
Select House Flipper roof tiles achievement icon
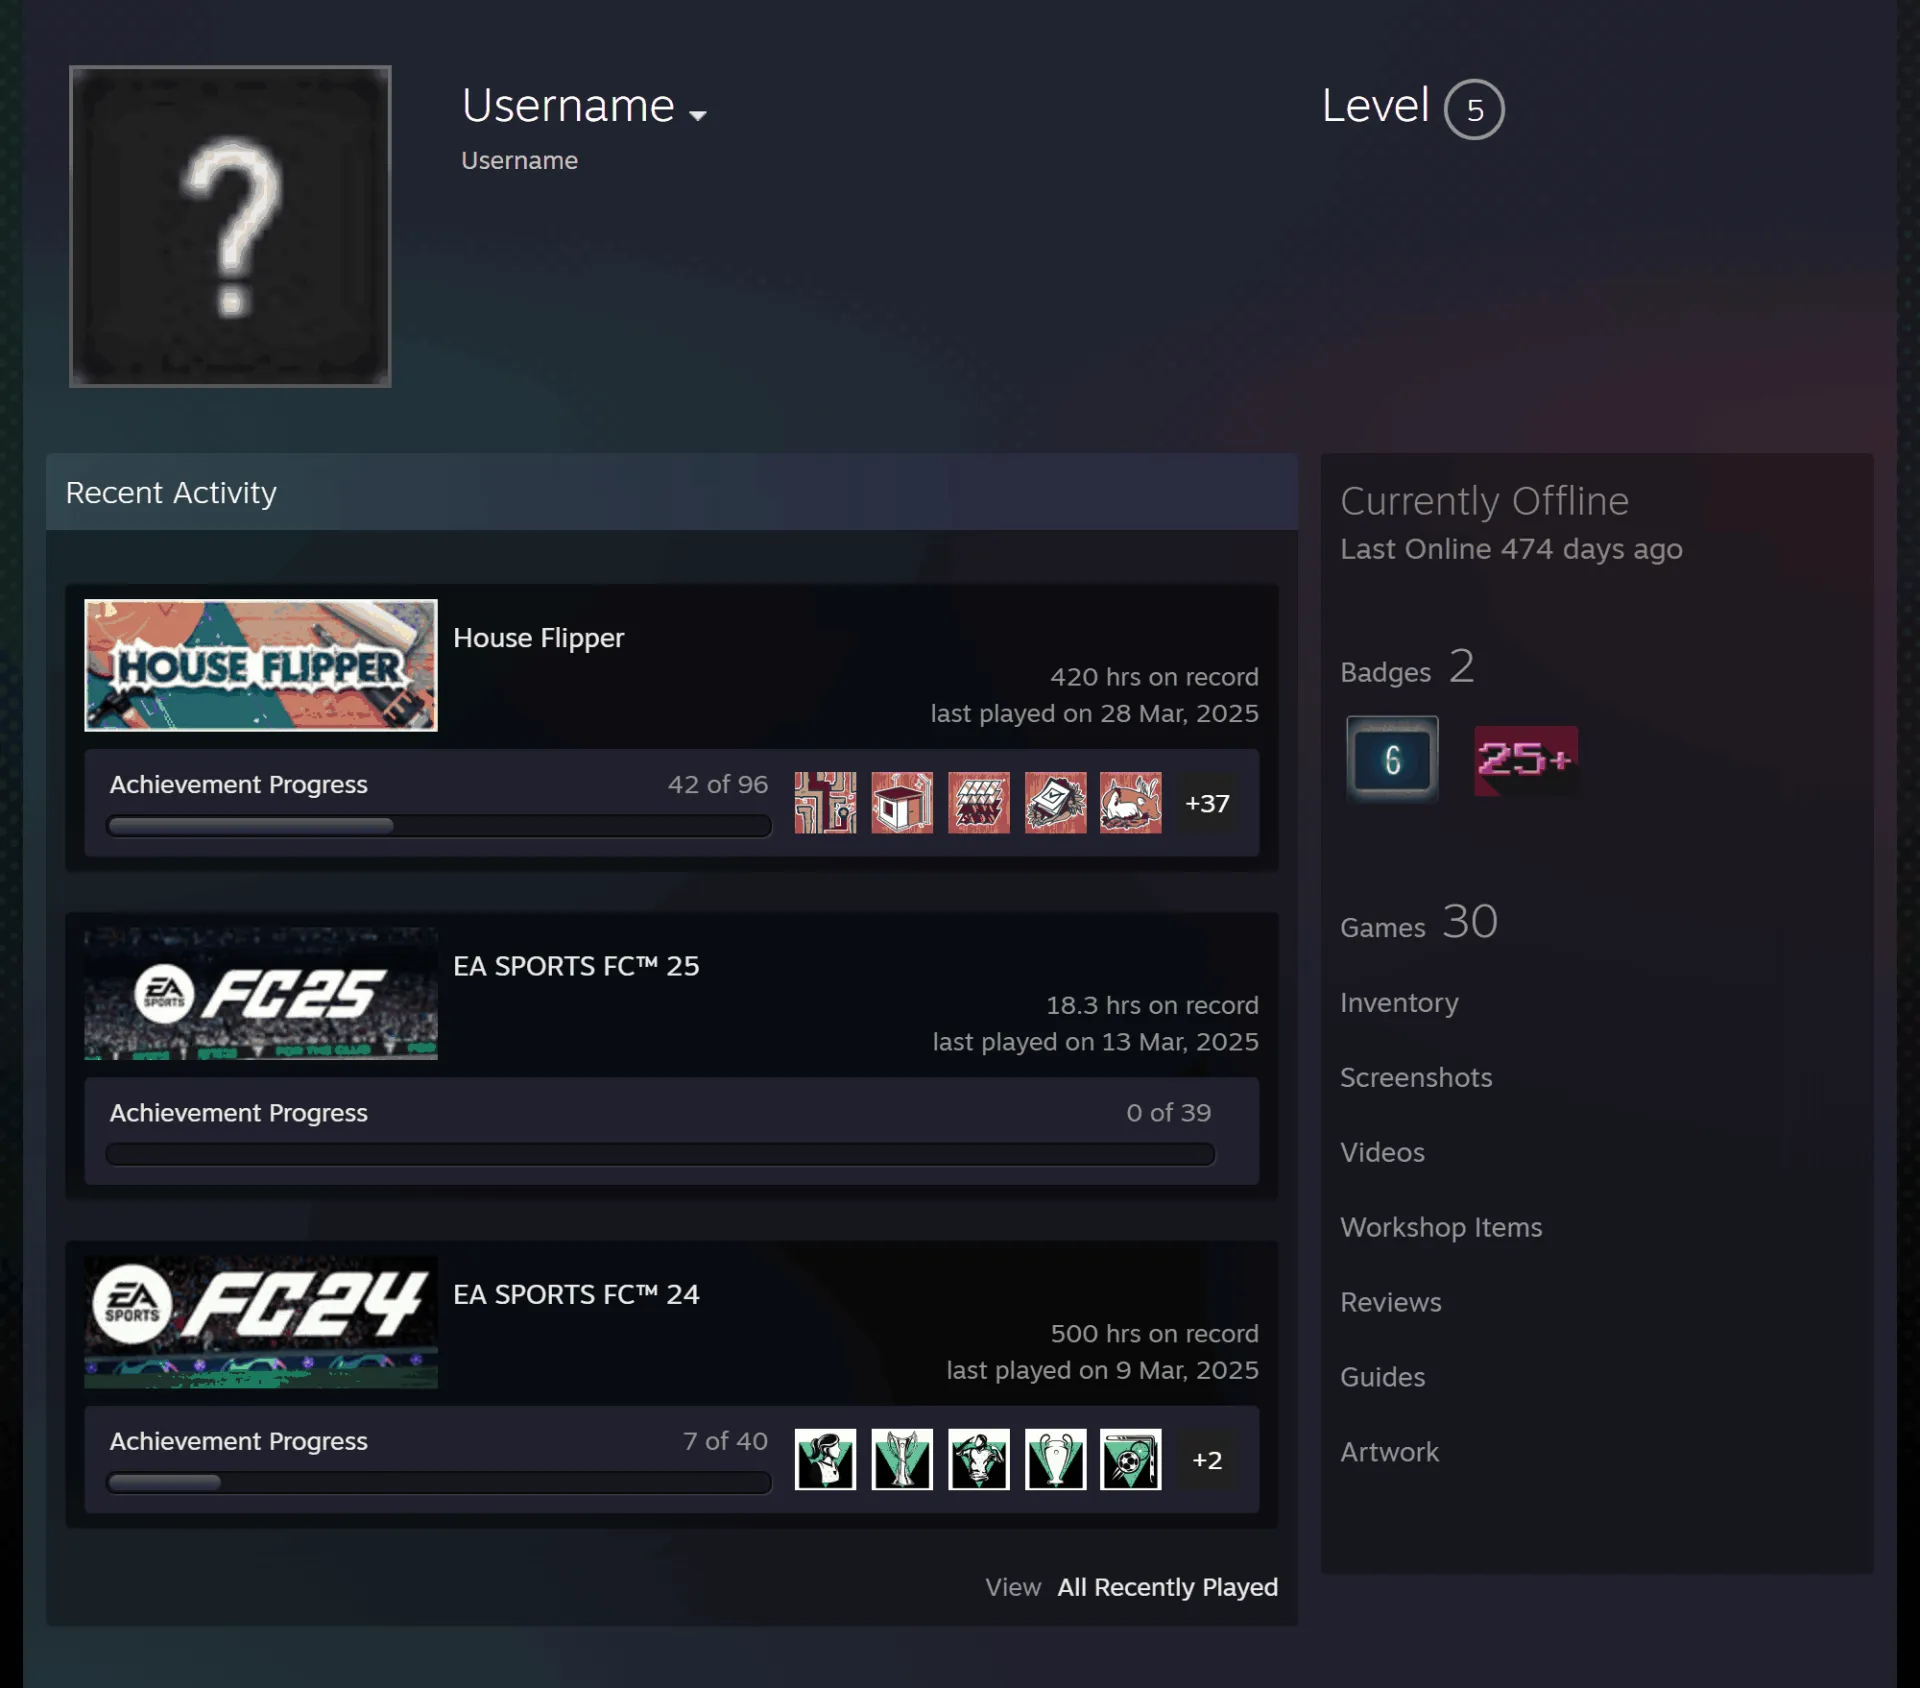[x=979, y=802]
